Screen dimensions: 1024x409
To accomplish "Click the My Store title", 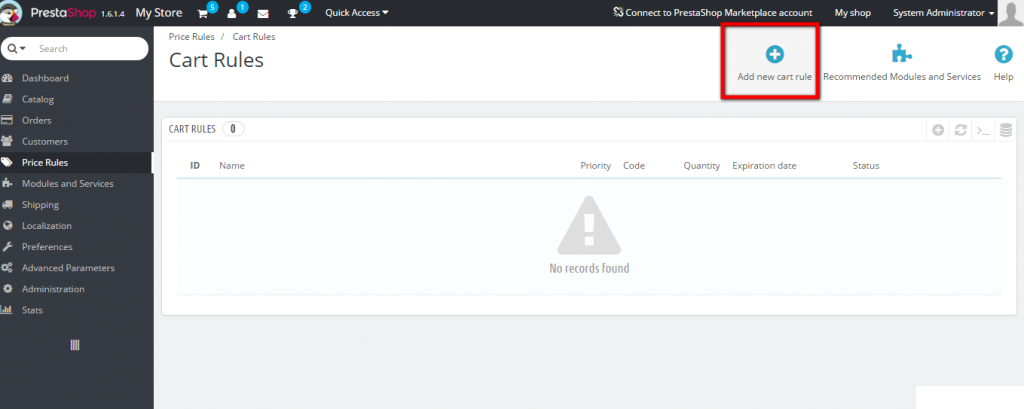I will coord(159,12).
